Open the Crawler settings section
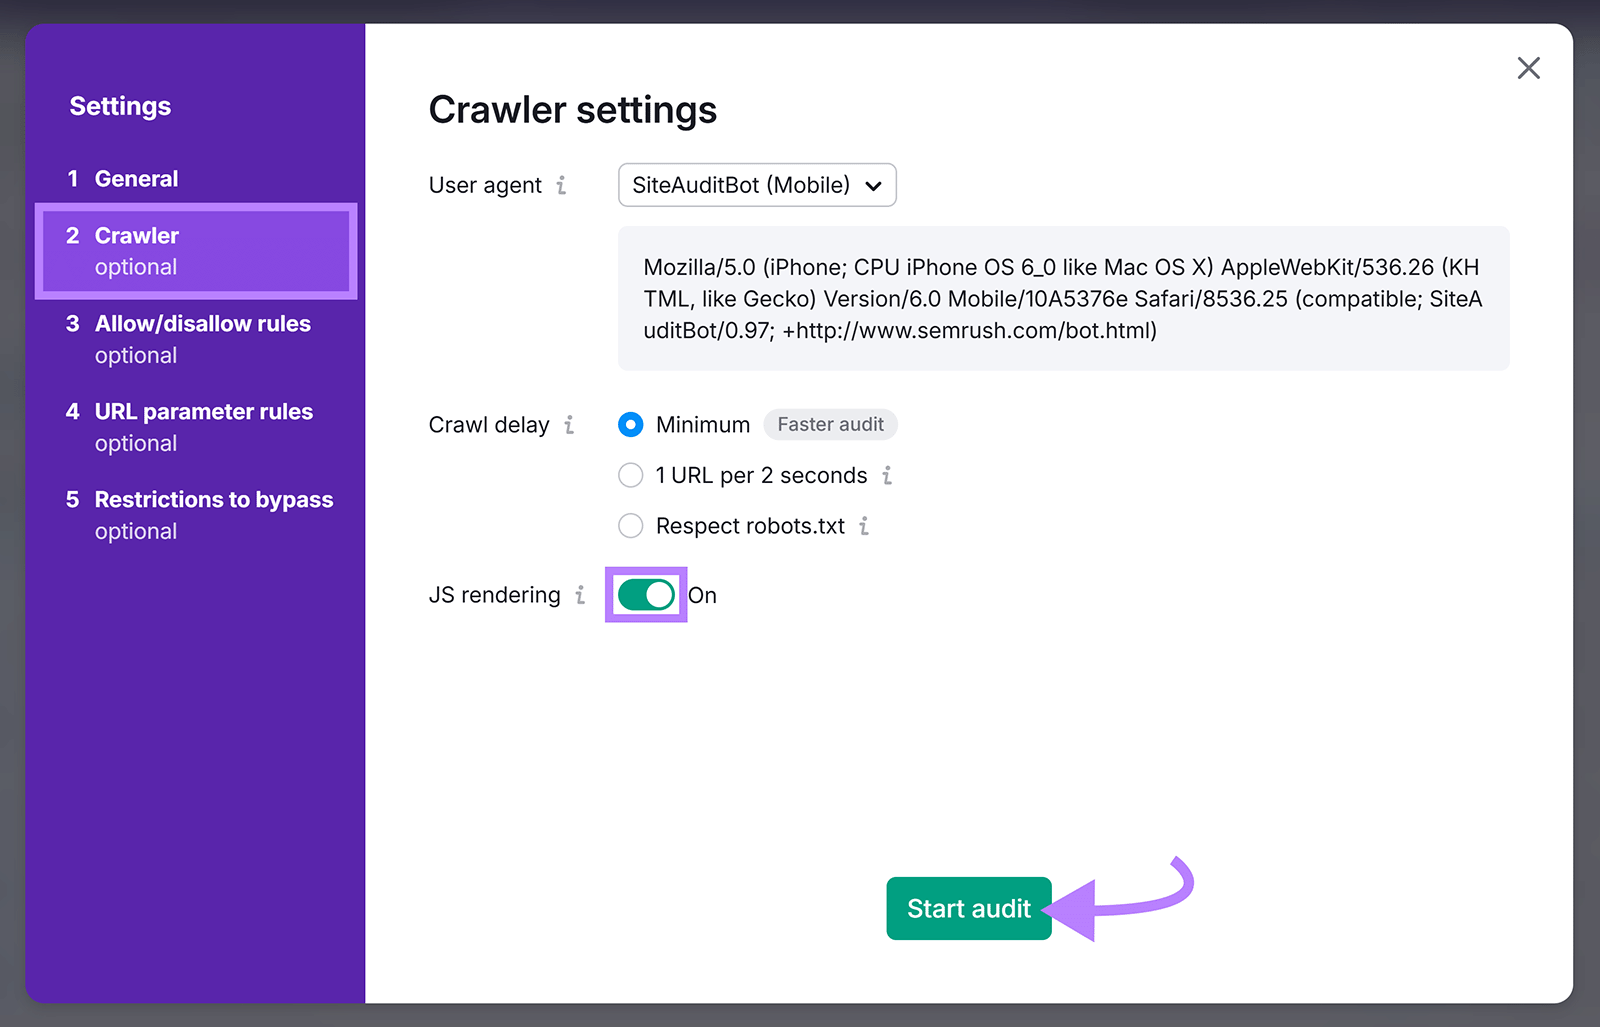Screen dimensions: 1600x1027 click(137, 236)
